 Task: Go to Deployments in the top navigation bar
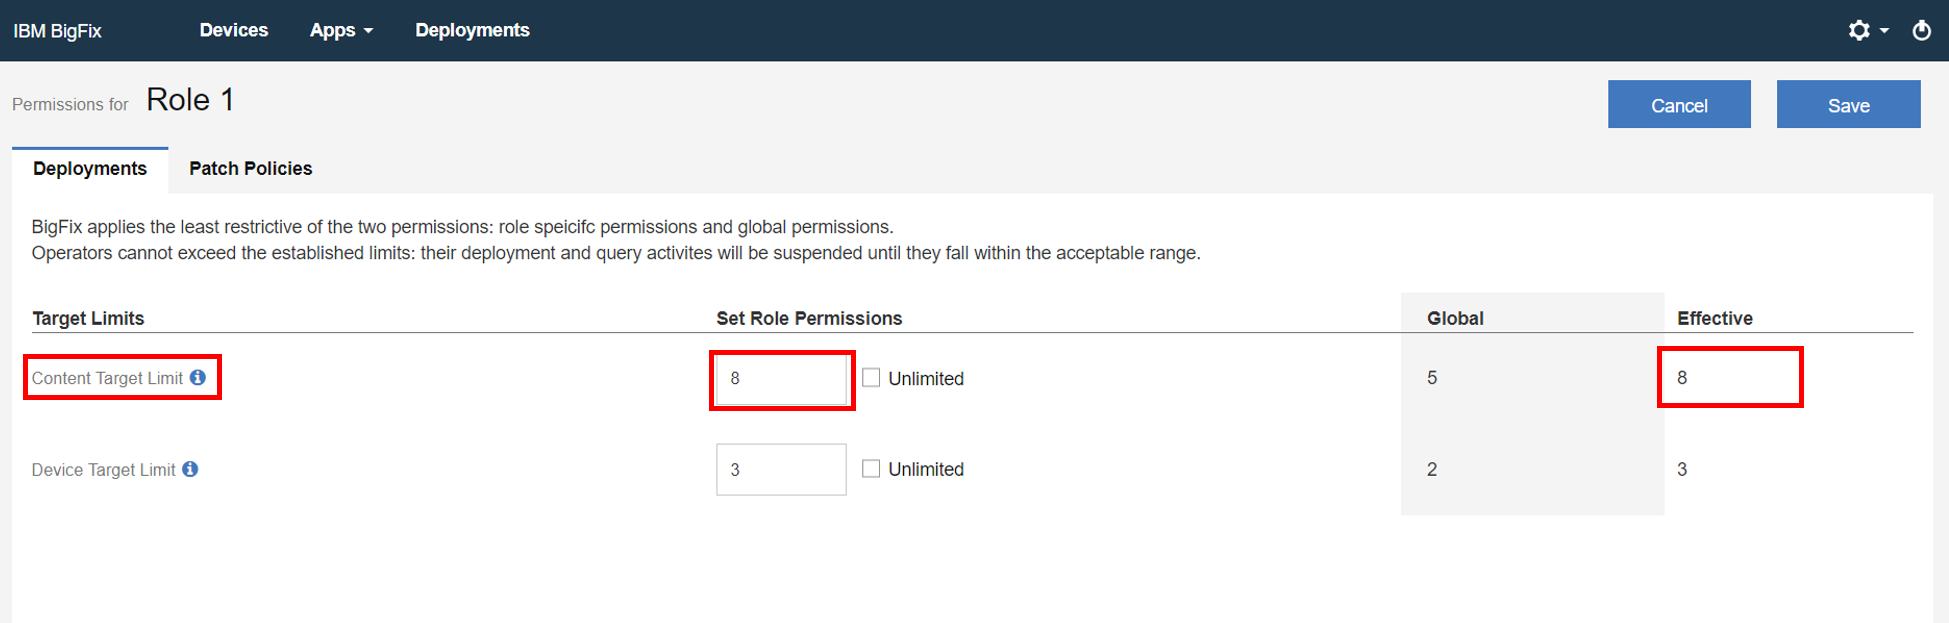point(472,31)
